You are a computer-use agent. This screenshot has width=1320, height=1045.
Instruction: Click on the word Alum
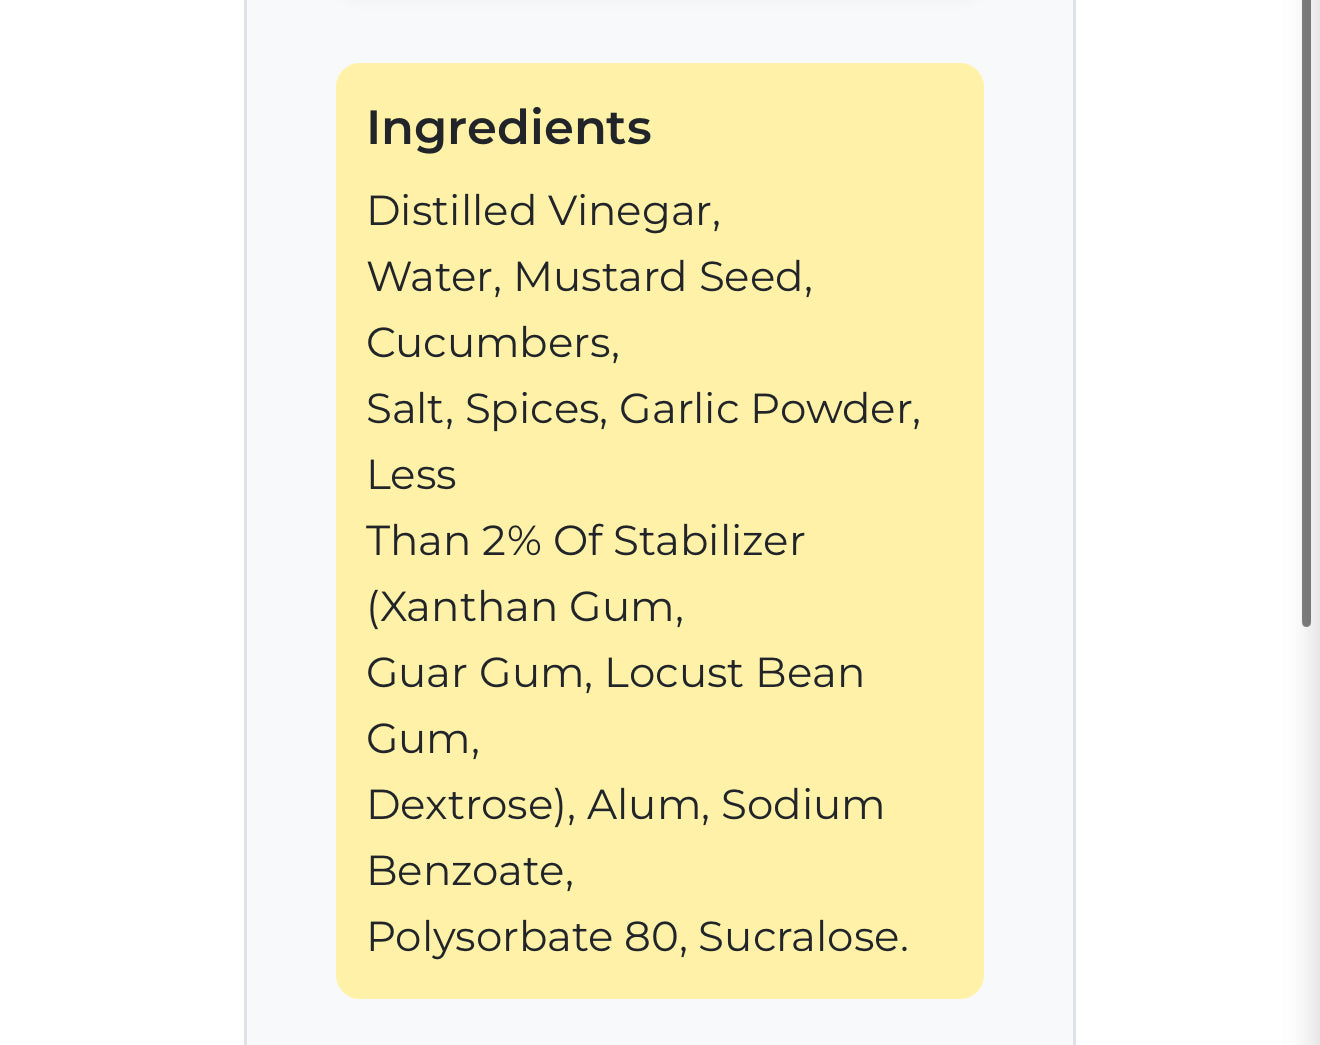pyautogui.click(x=643, y=805)
